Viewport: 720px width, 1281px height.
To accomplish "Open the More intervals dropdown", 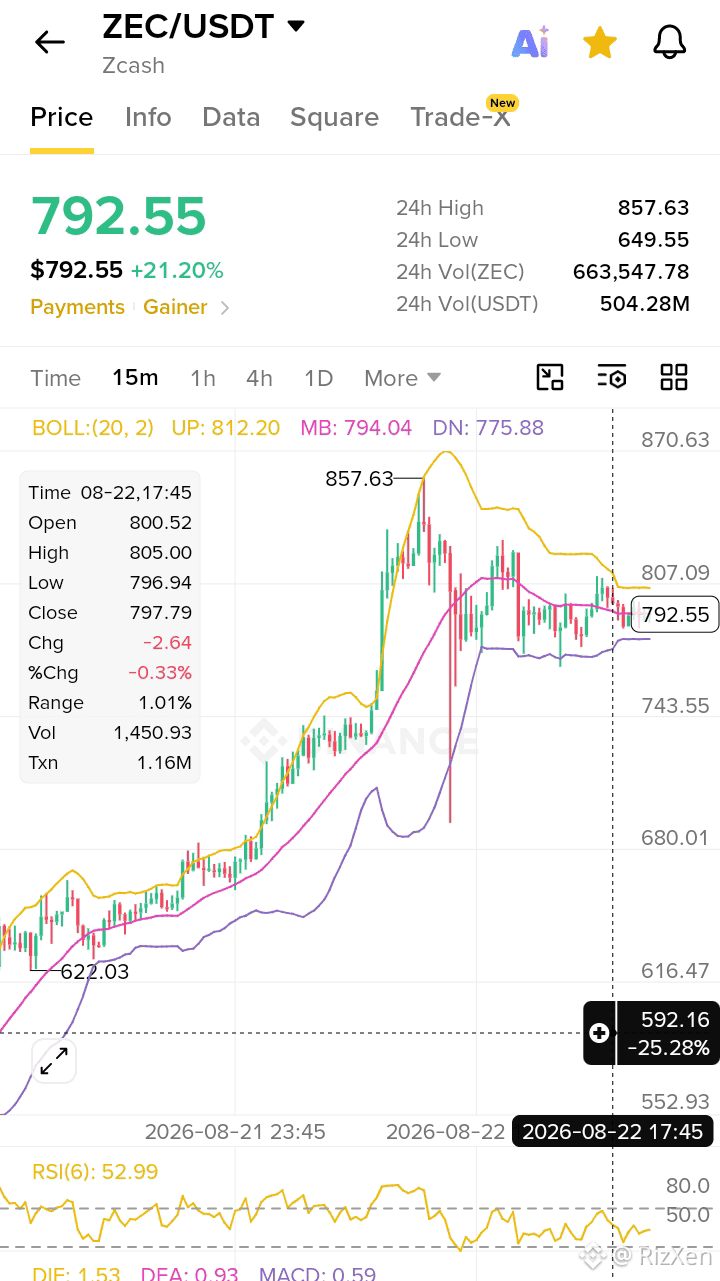I will [x=402, y=378].
